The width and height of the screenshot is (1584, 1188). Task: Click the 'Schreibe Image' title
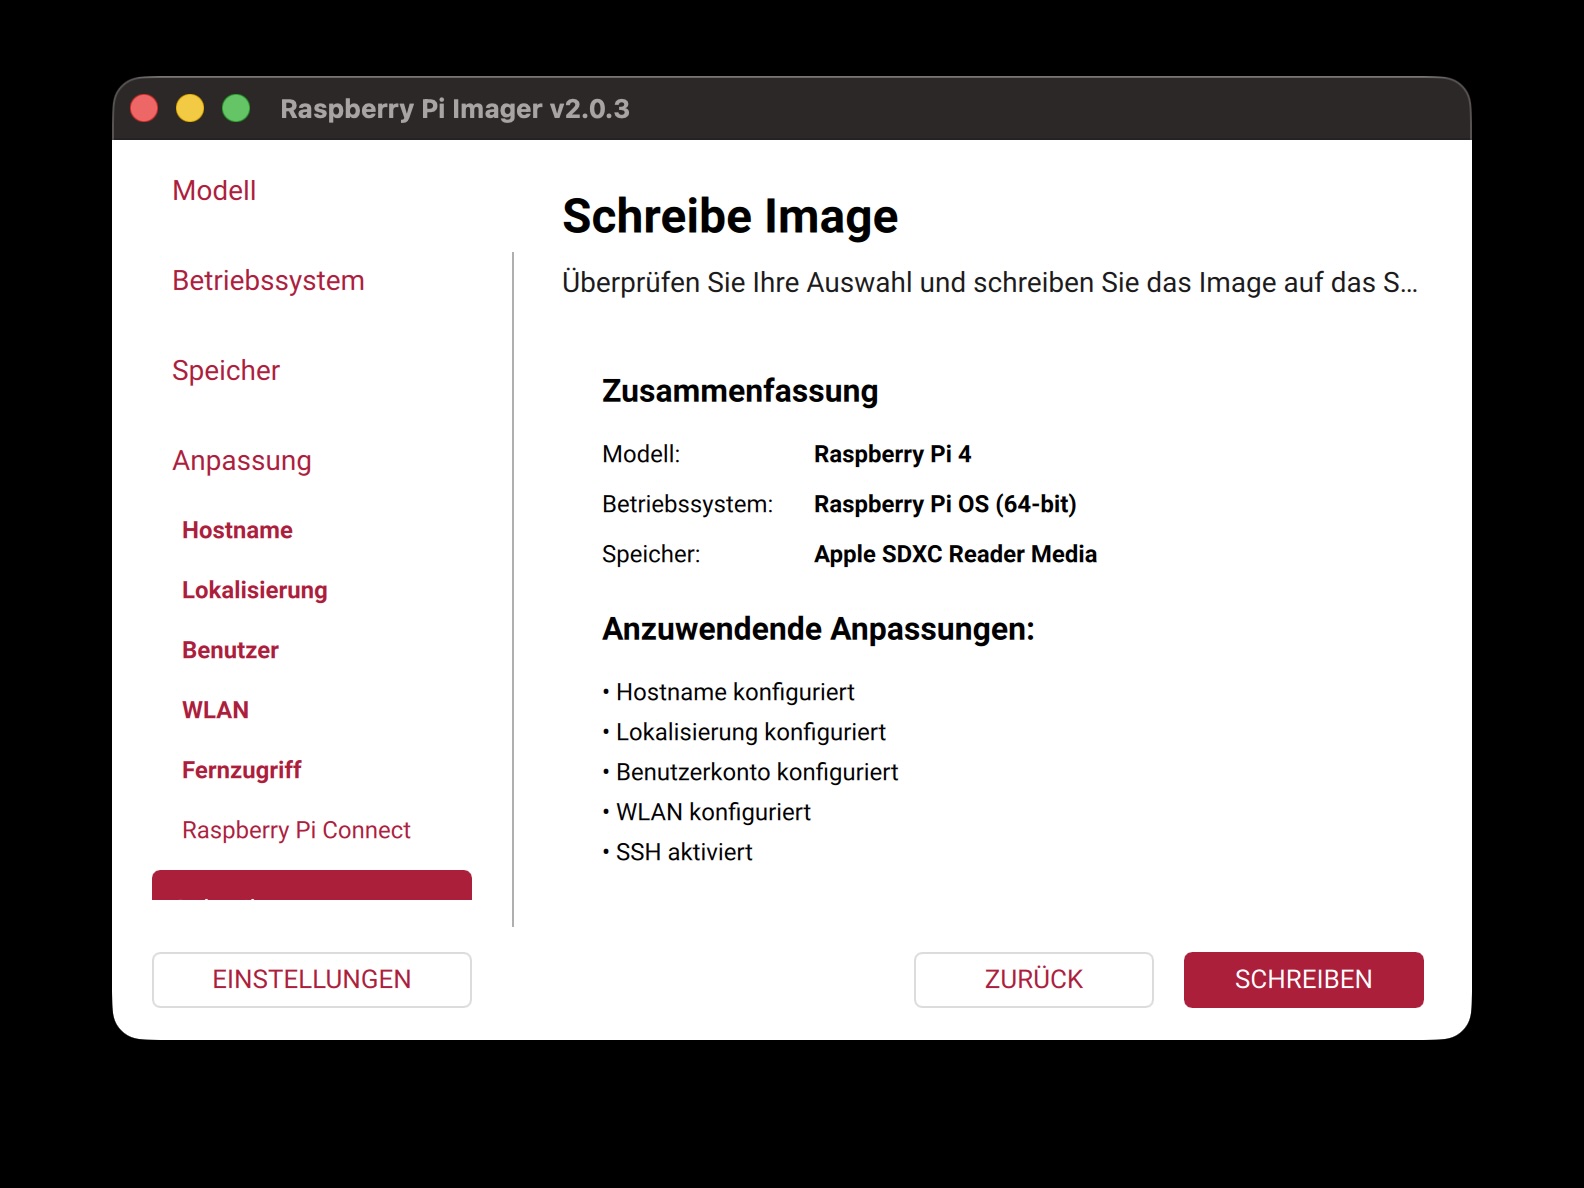730,216
